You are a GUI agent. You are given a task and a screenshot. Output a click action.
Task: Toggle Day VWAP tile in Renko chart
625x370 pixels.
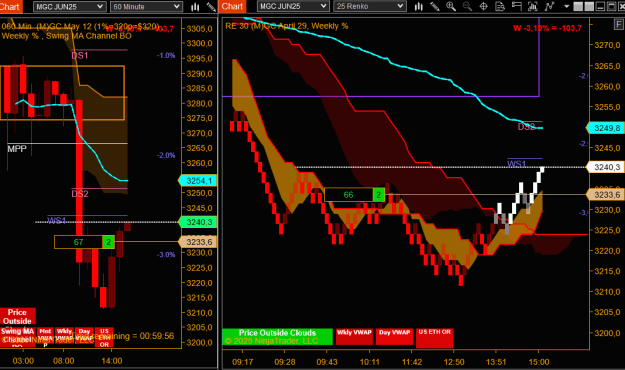394,337
